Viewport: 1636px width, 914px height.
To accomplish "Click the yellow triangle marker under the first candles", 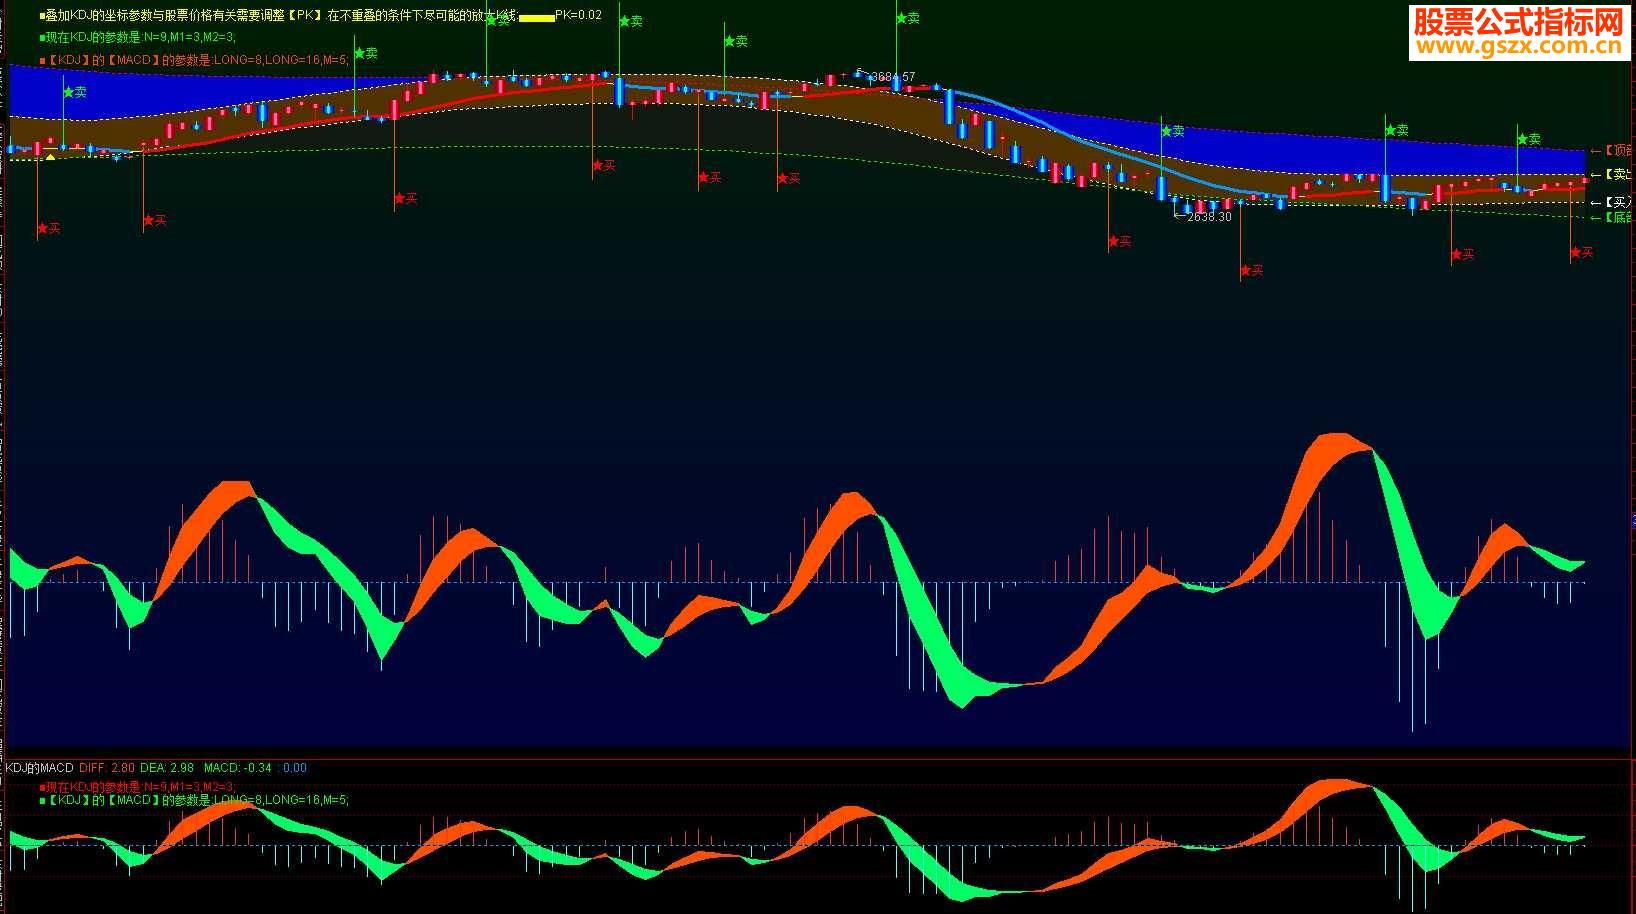I will tap(50, 156).
